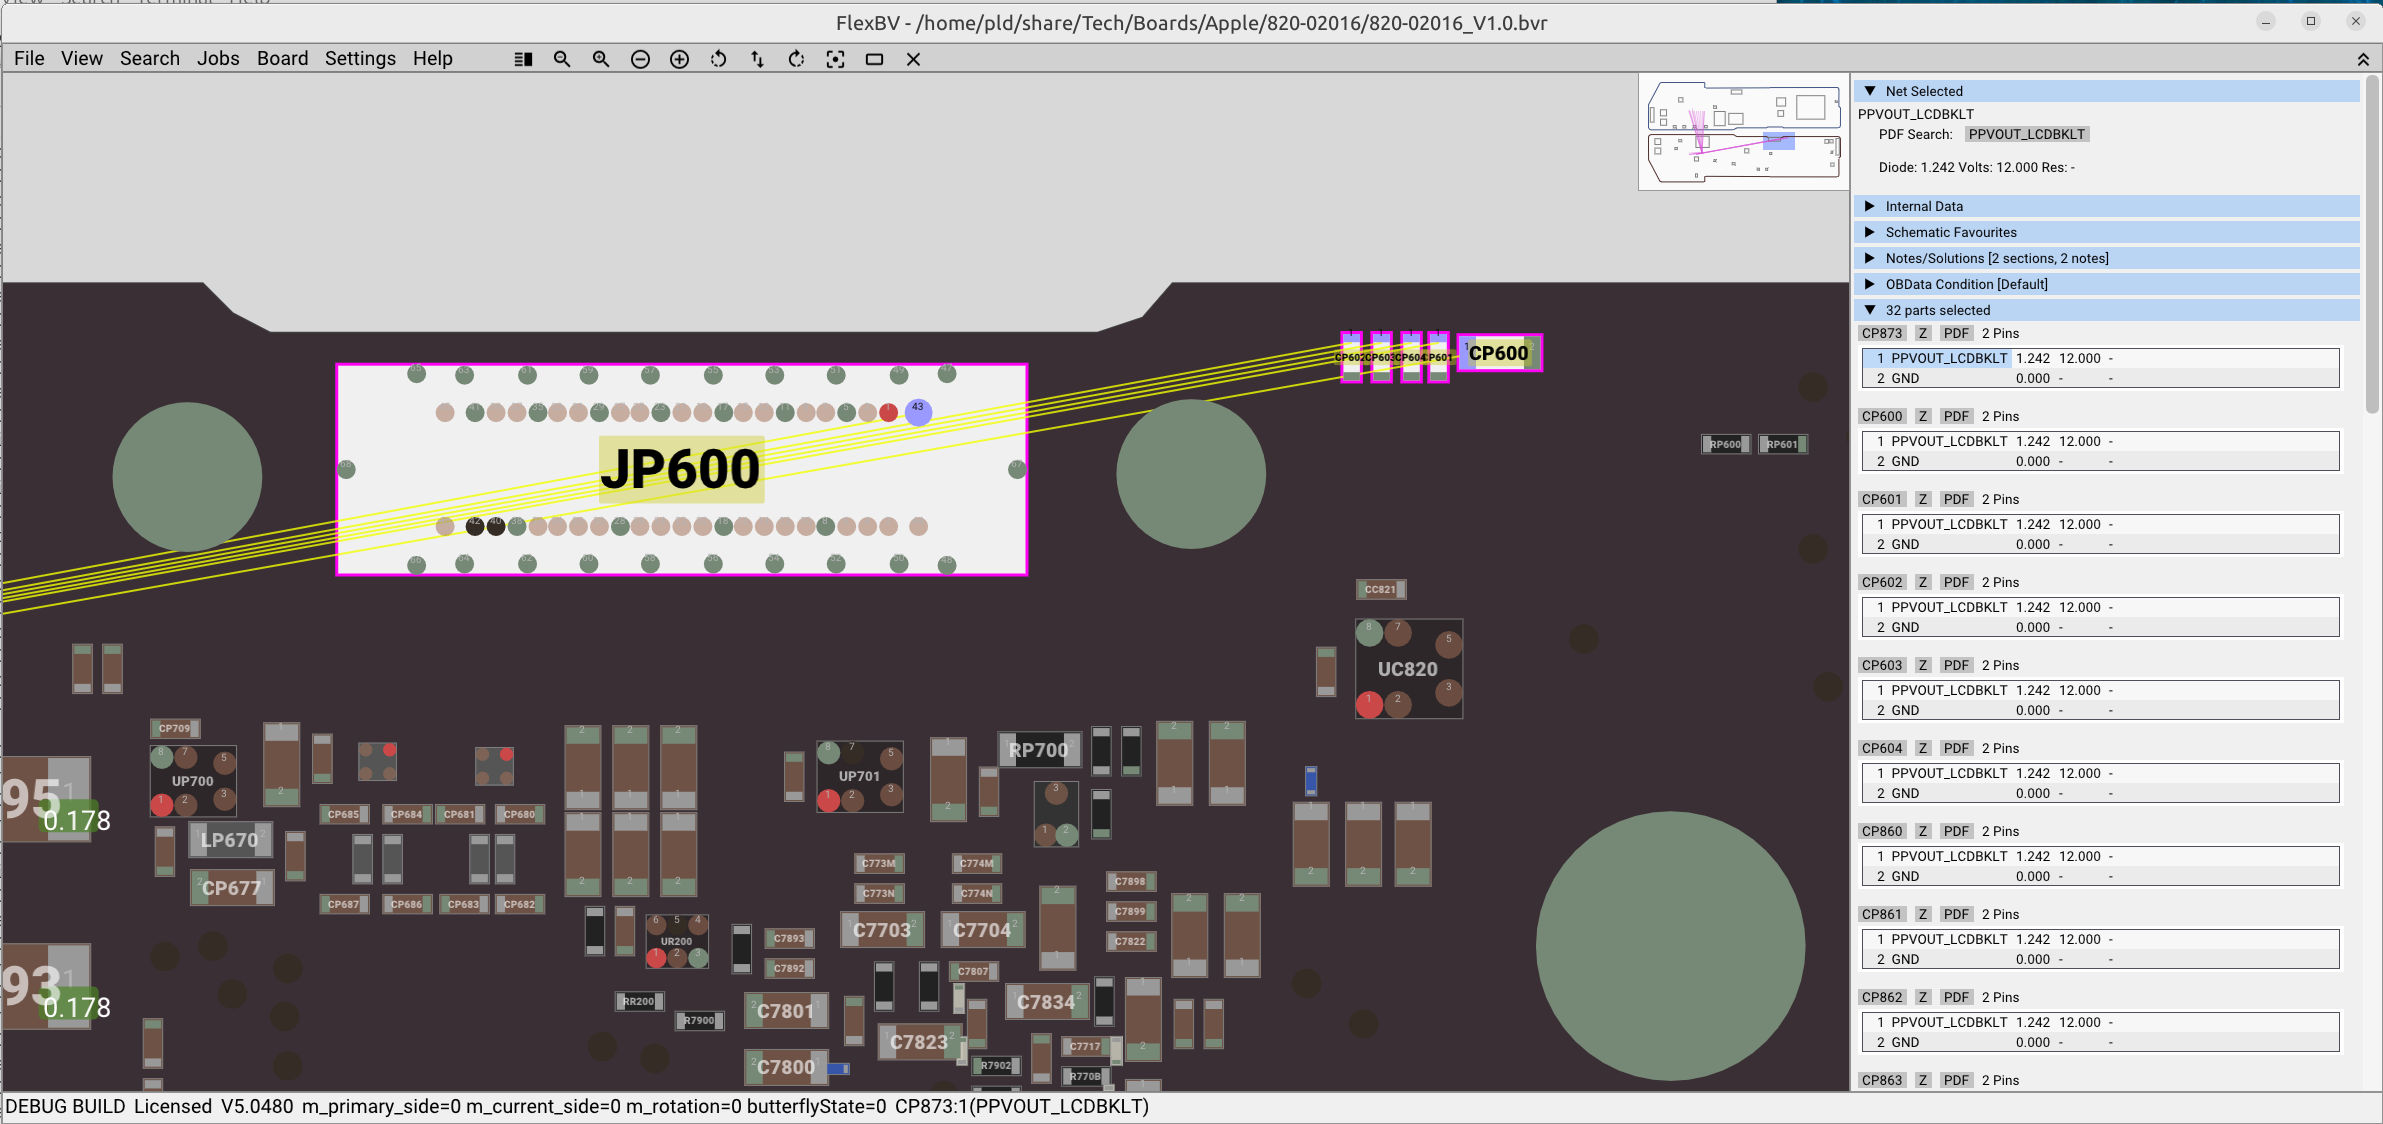Click the board minimap thumbnail
The height and width of the screenshot is (1124, 2383).
[1743, 132]
